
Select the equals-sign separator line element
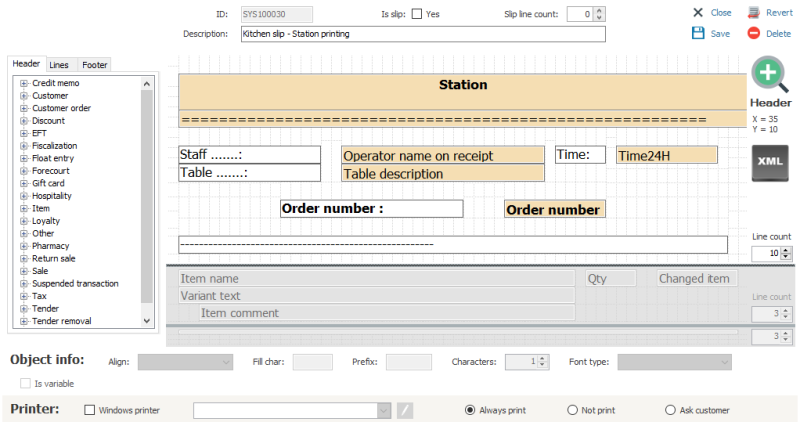463,119
